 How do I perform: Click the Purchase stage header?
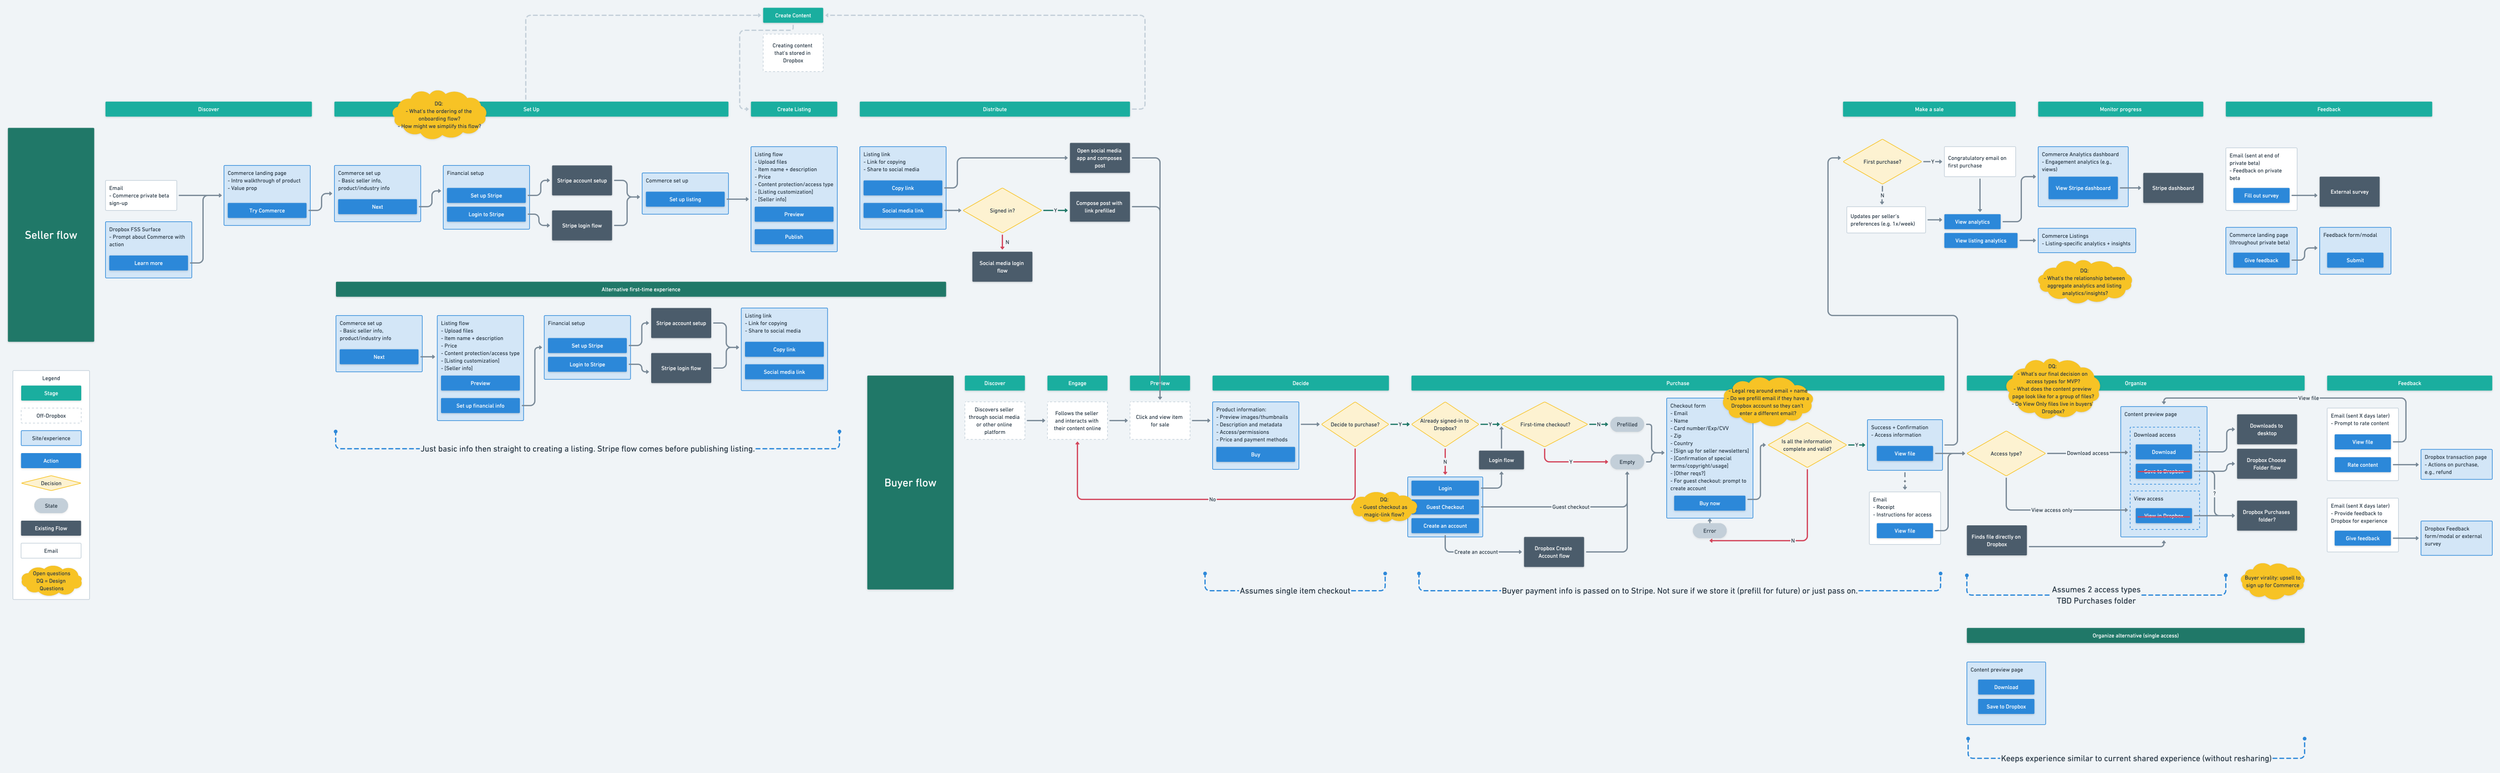click(x=1677, y=383)
